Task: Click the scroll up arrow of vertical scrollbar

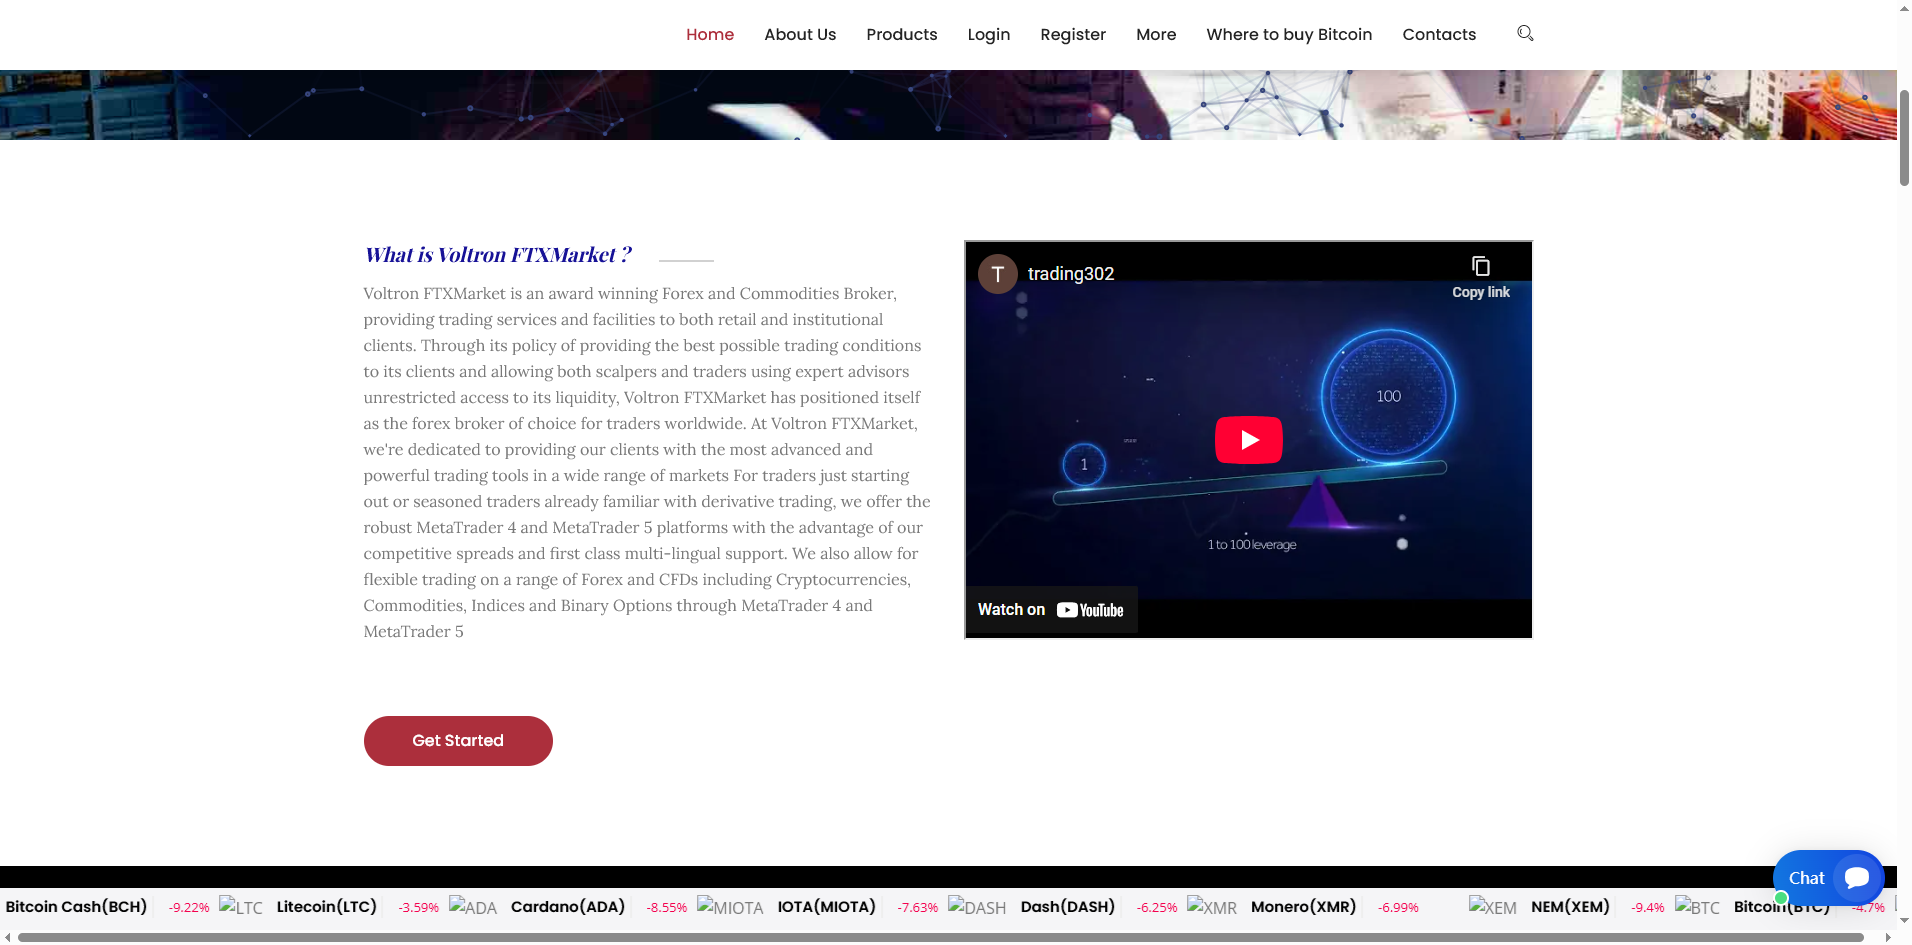Action: coord(1904,7)
